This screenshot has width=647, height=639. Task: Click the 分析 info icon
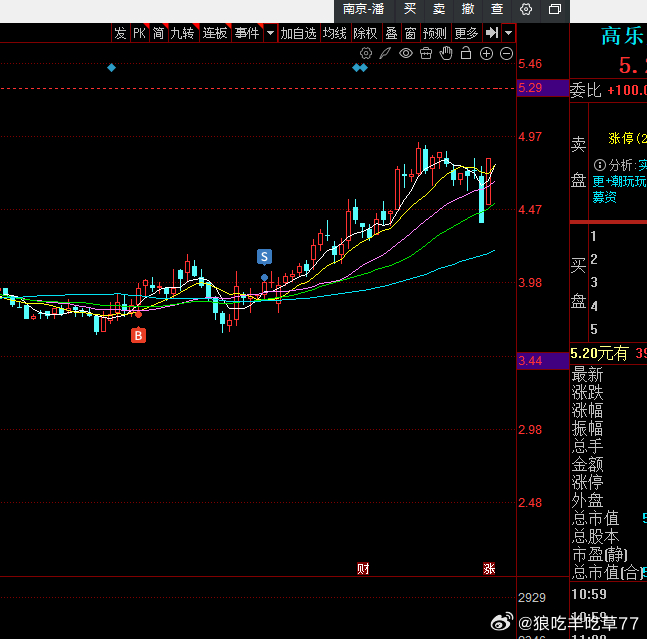600,165
